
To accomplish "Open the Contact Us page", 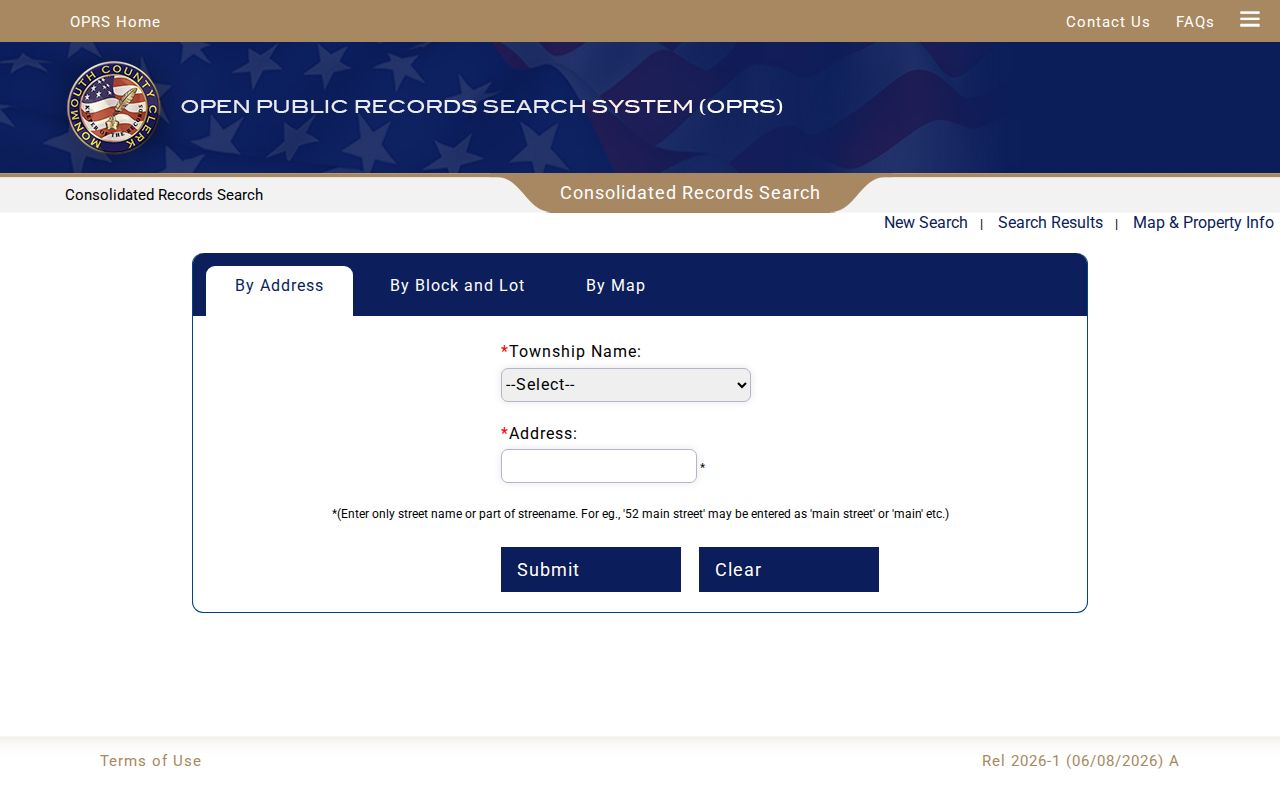I will (x=1108, y=22).
